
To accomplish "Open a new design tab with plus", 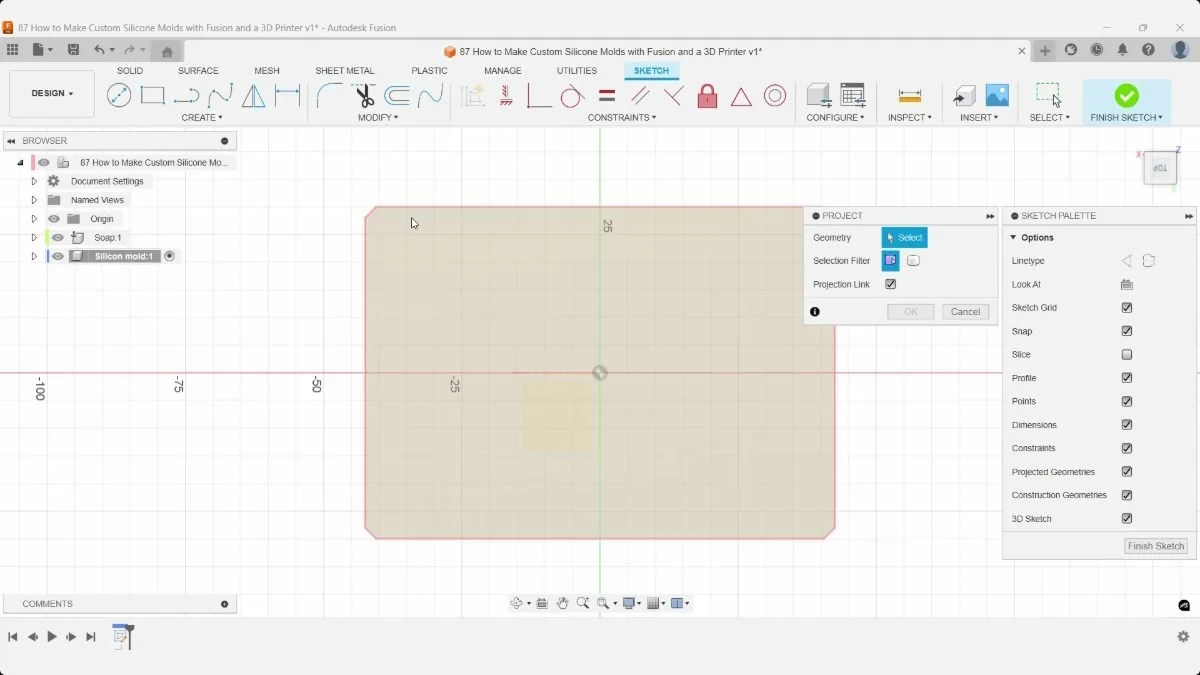I will (x=1045, y=50).
